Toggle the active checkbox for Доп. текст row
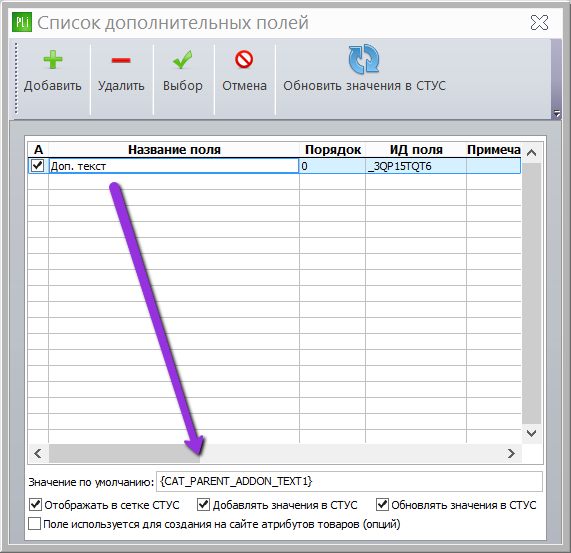This screenshot has height=553, width=571. [x=38, y=166]
